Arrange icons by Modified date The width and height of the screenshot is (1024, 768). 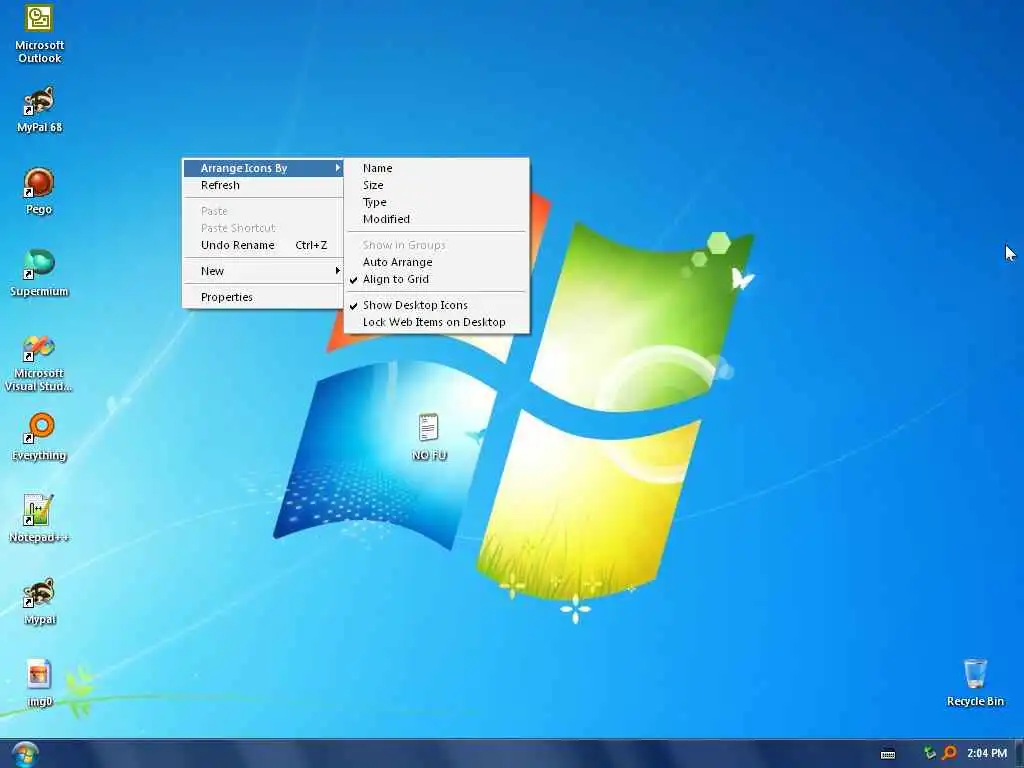tap(437, 219)
